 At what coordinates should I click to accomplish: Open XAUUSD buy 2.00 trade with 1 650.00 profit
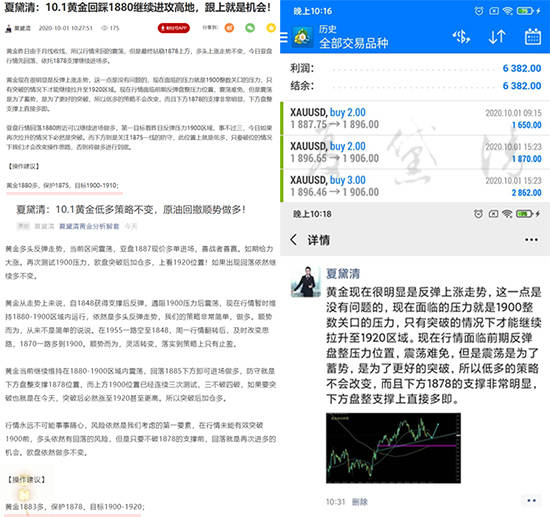tap(415, 118)
